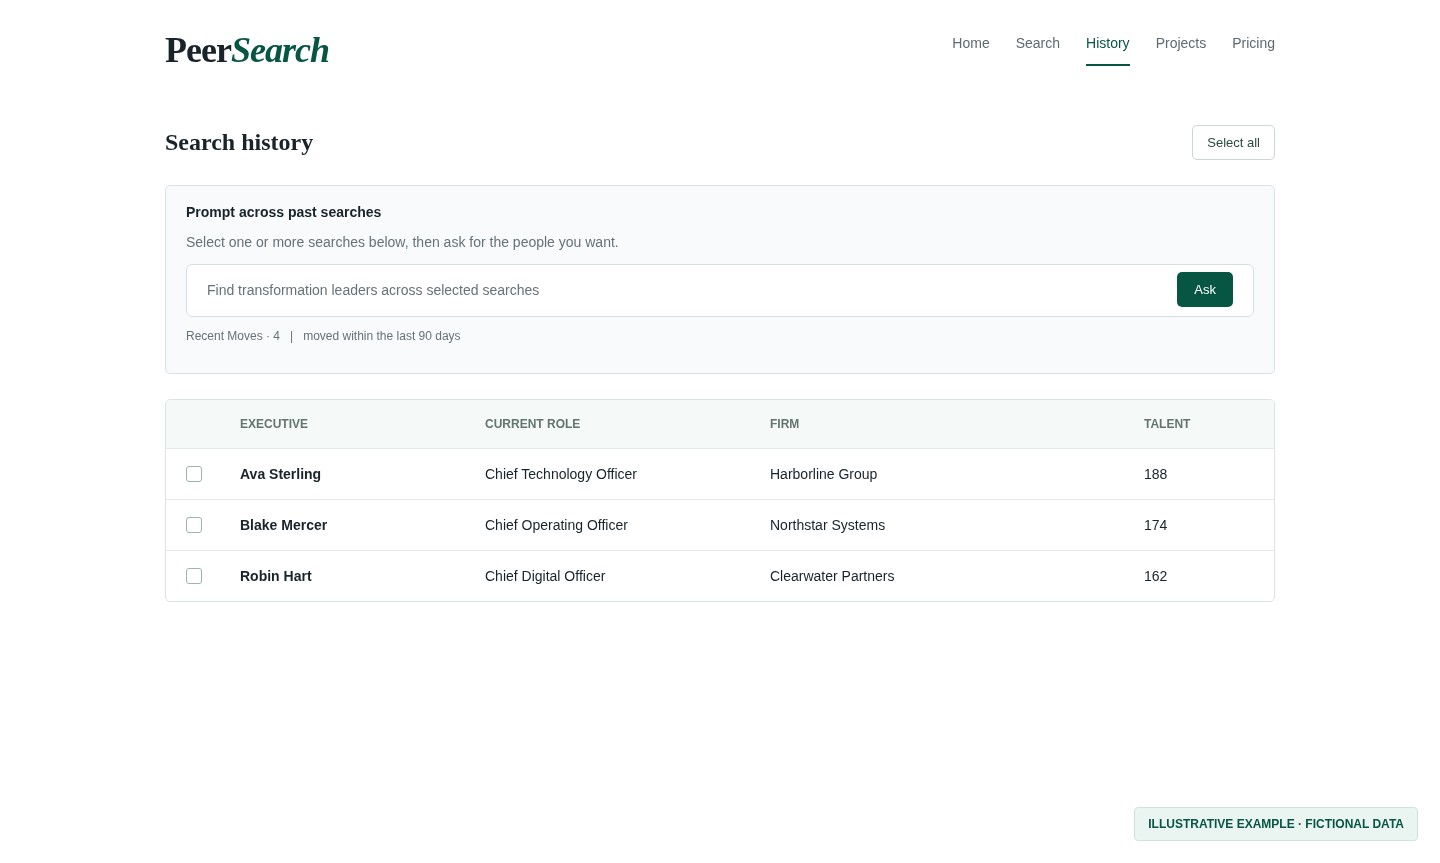This screenshot has height=863, width=1440.
Task: Click the Chief Operating Officer cell
Action: click(x=556, y=525)
